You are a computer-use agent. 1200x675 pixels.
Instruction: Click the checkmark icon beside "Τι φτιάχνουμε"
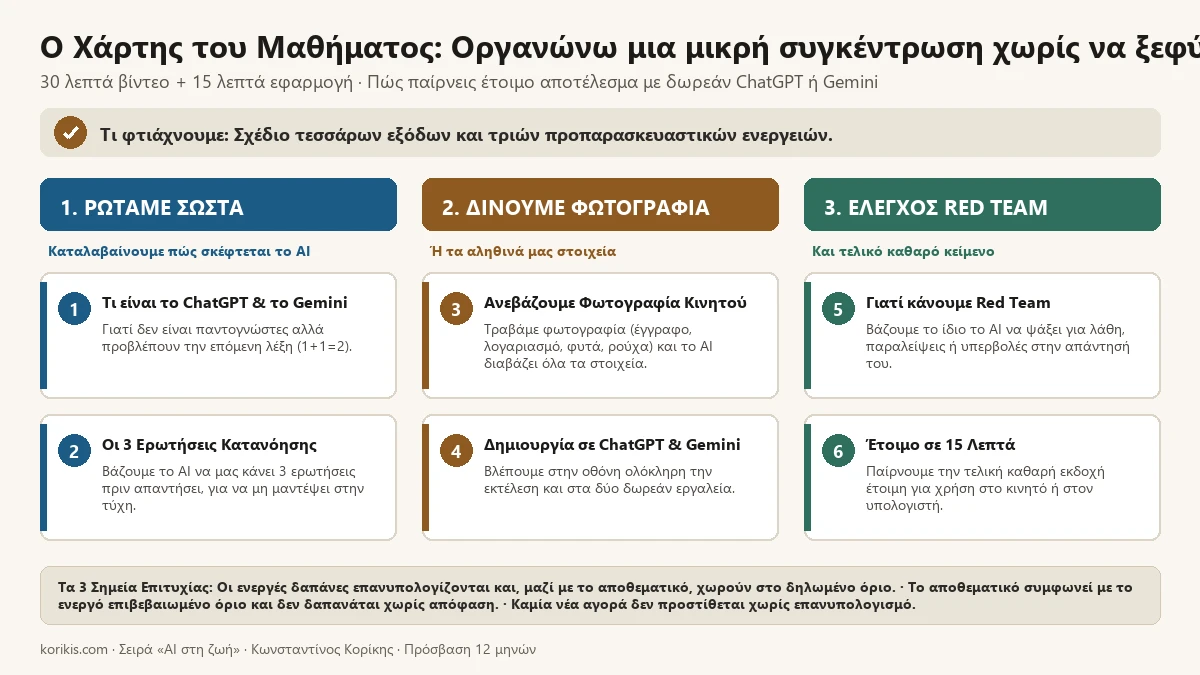pos(70,133)
